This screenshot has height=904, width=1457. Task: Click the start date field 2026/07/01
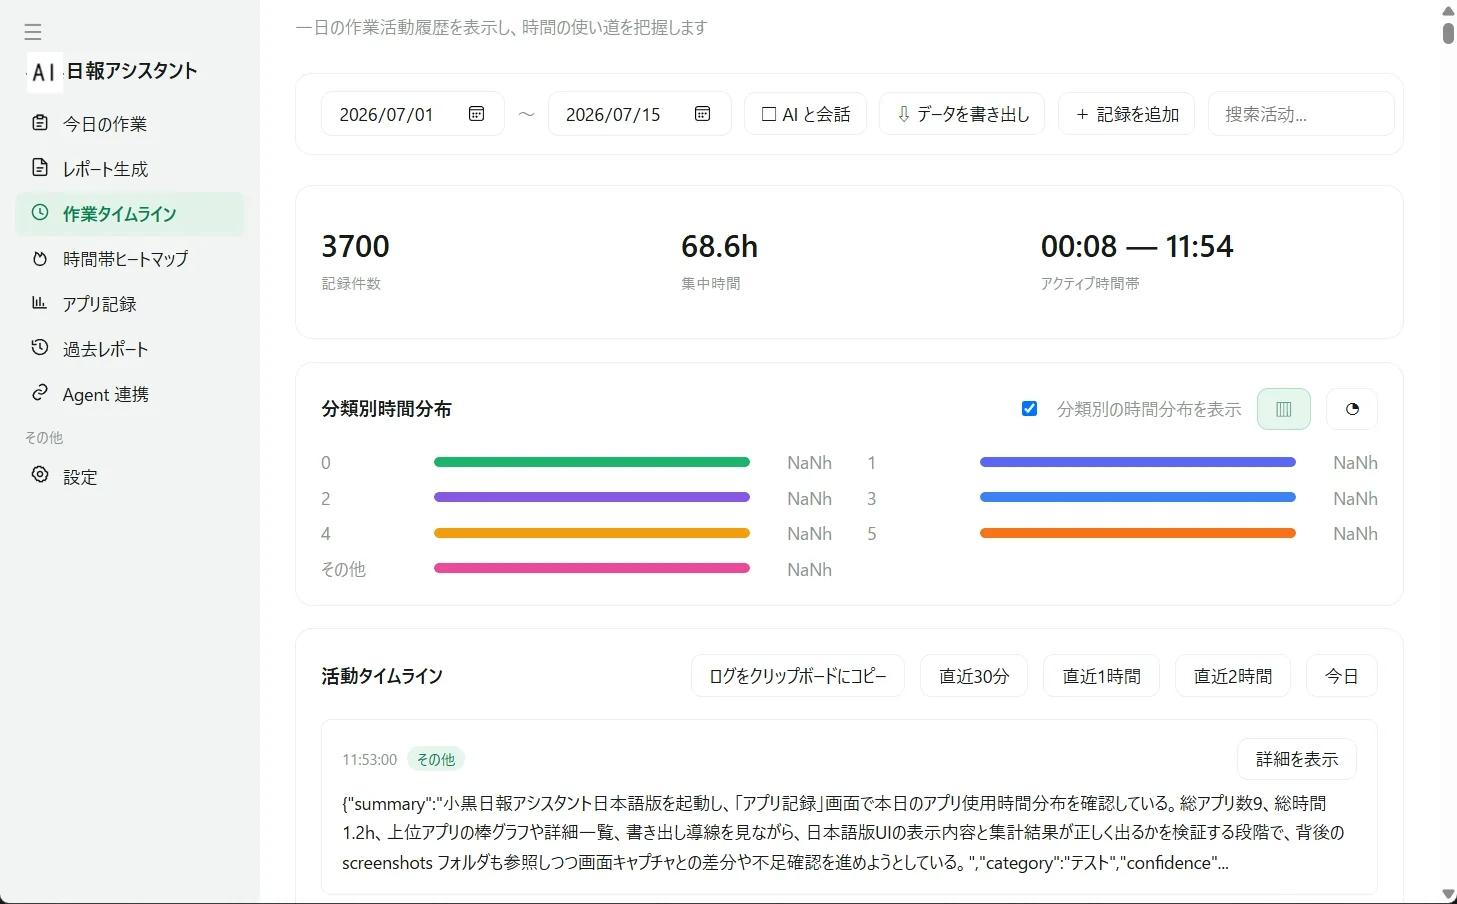pyautogui.click(x=412, y=114)
